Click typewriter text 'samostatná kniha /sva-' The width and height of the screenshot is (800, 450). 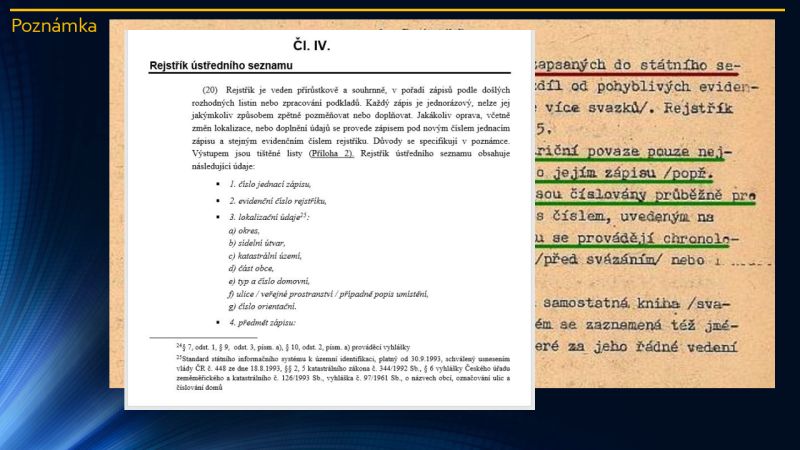637,303
